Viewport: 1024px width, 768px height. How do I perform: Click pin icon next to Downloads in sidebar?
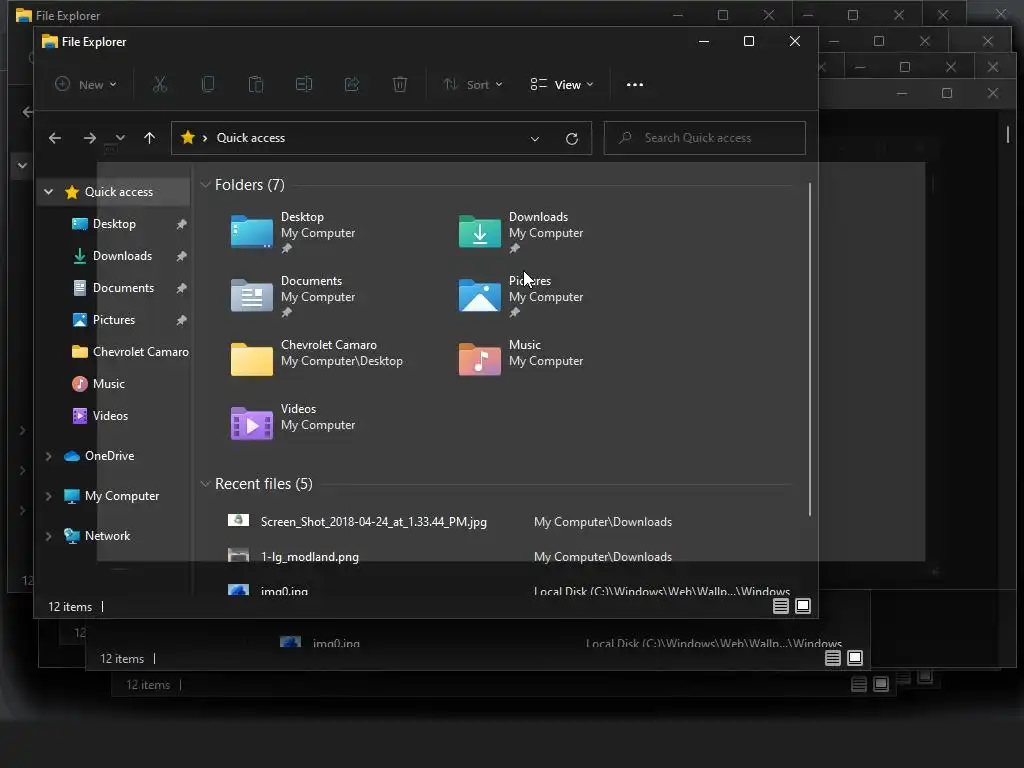pyautogui.click(x=181, y=256)
